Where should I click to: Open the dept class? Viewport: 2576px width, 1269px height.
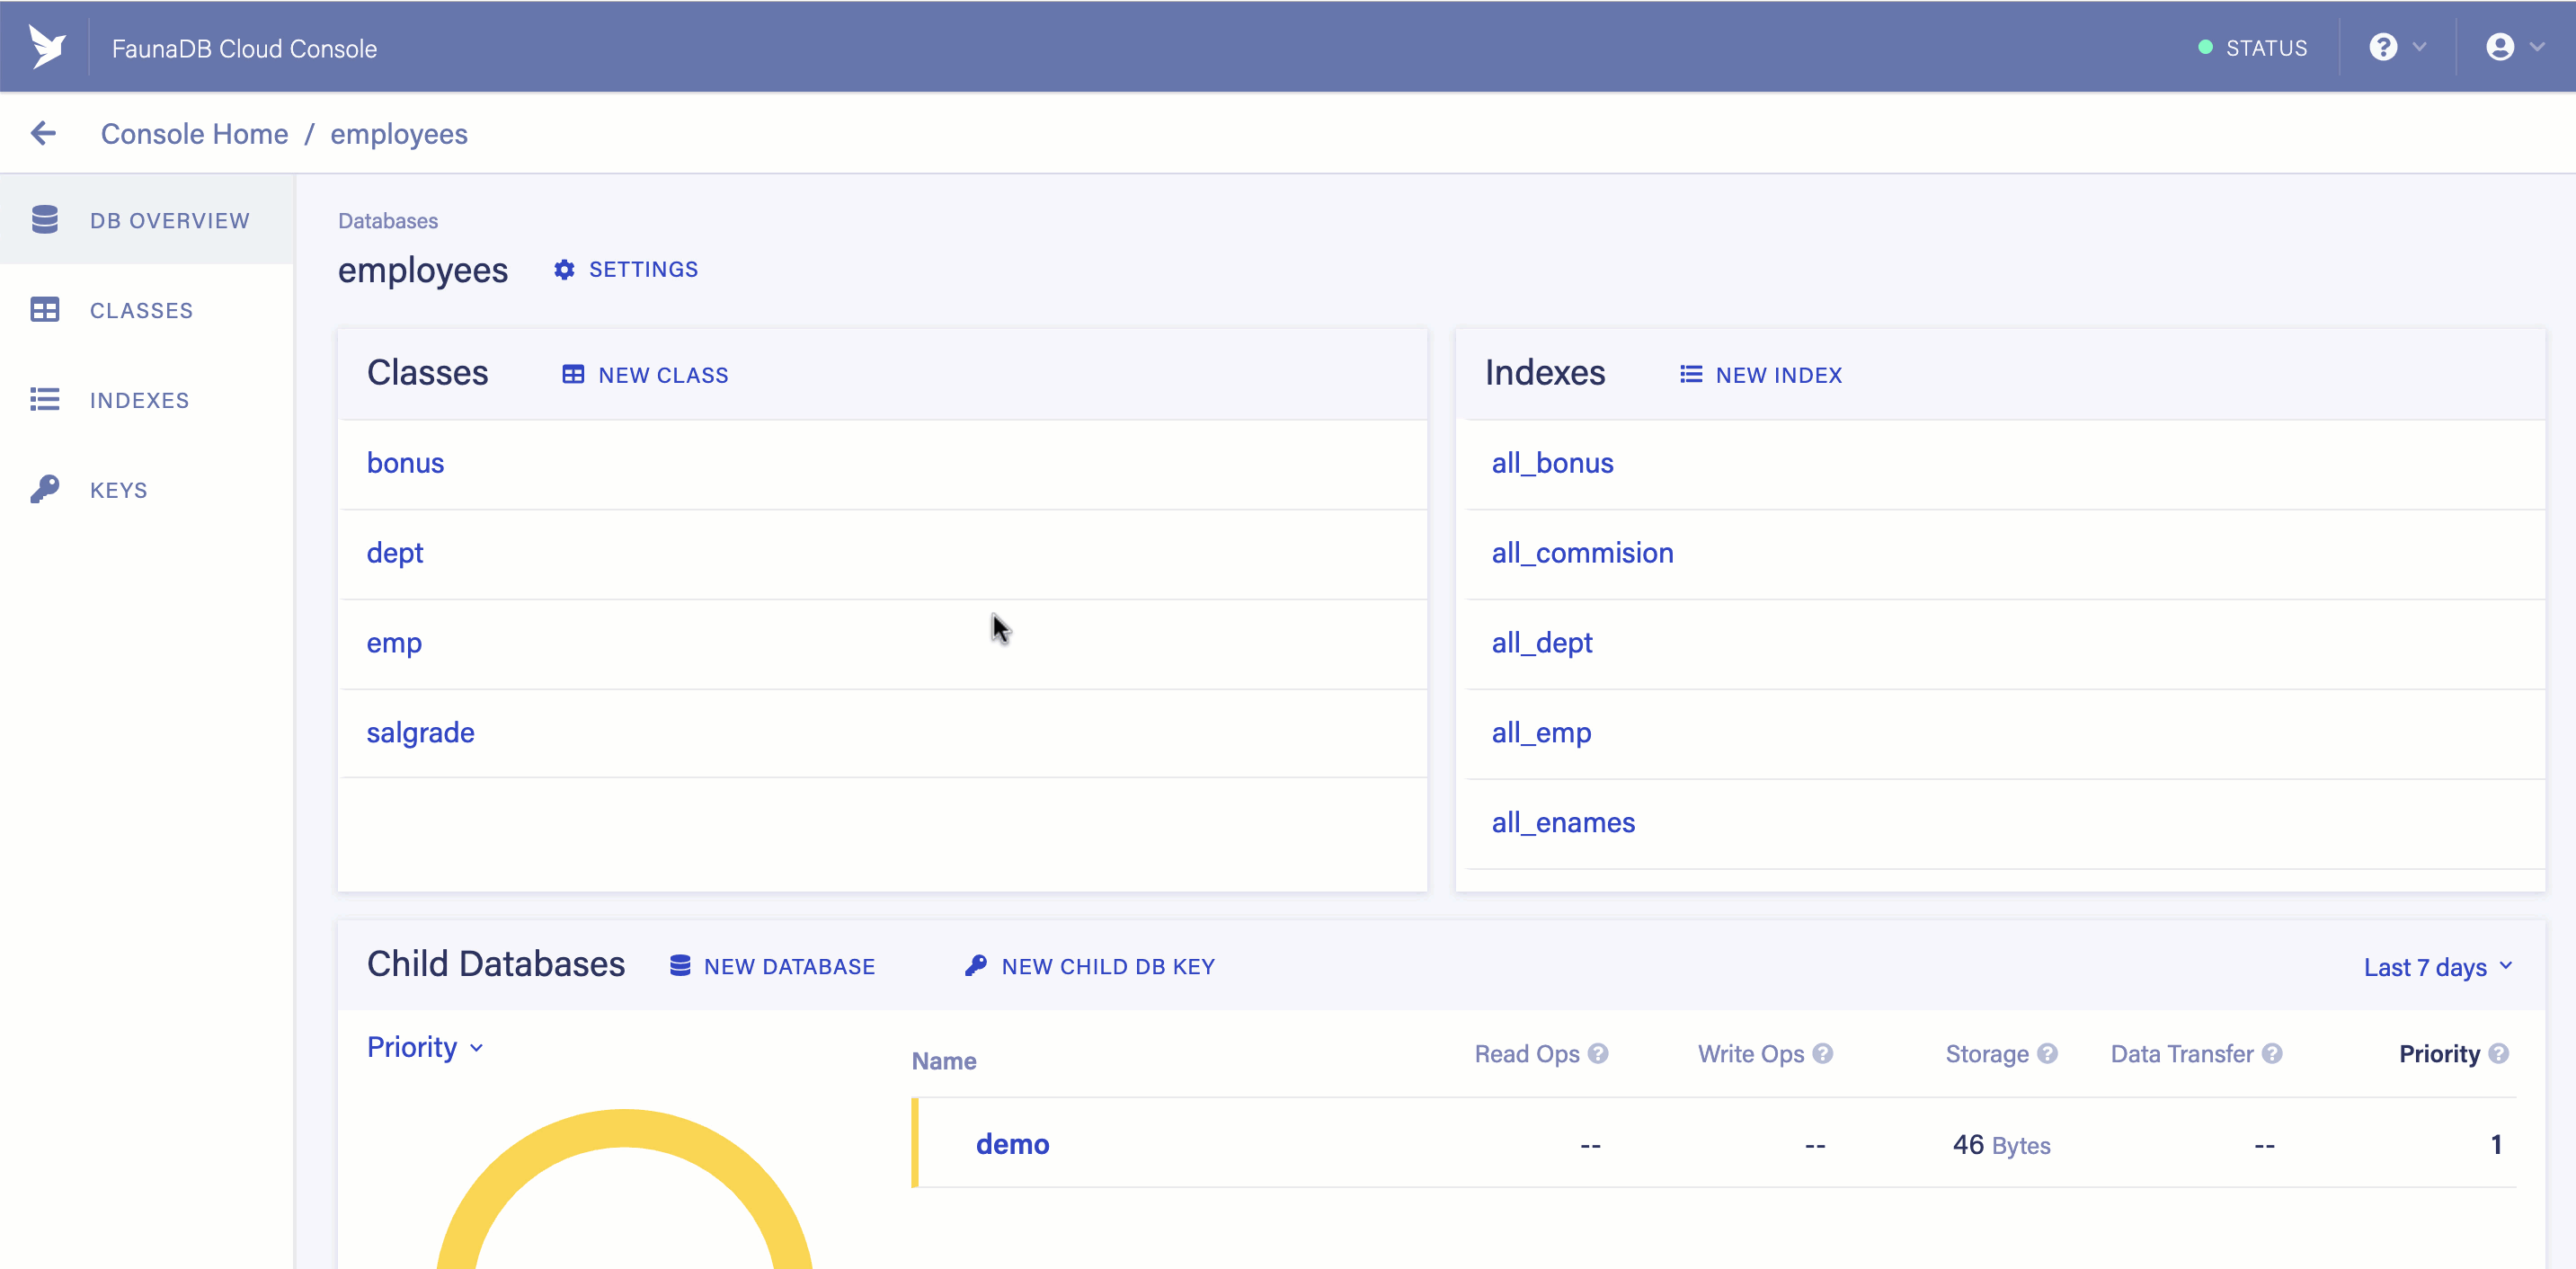(x=395, y=553)
